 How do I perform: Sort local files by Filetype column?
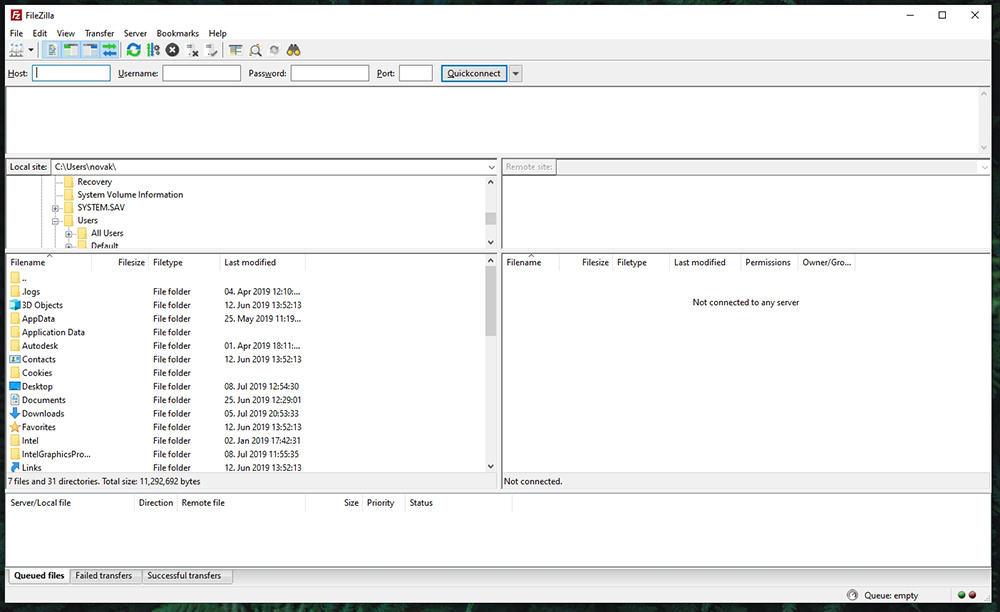pos(184,262)
